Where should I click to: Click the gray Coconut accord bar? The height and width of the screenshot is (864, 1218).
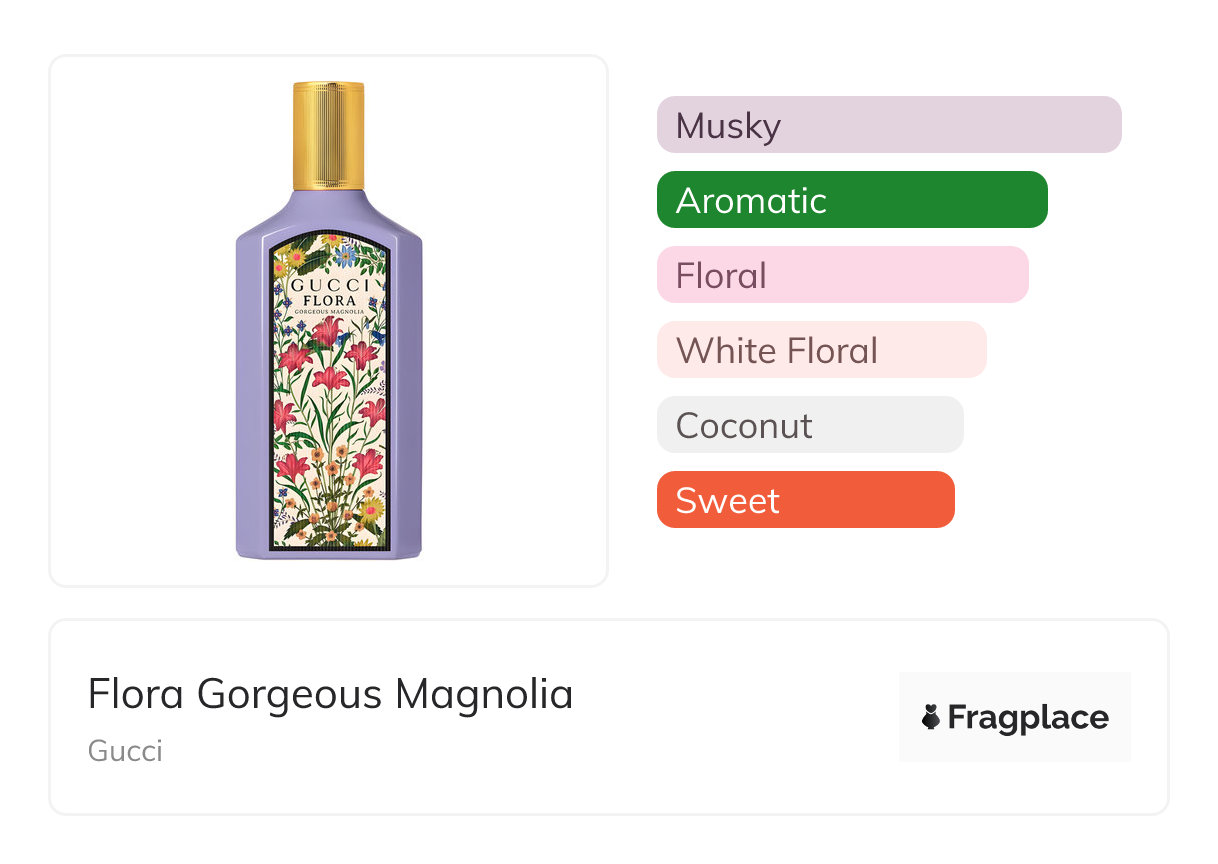[x=809, y=425]
